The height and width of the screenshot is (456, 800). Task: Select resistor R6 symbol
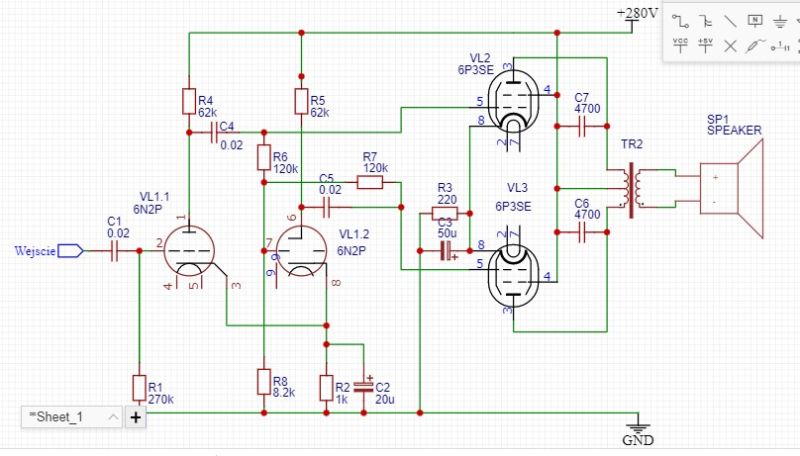pos(264,157)
